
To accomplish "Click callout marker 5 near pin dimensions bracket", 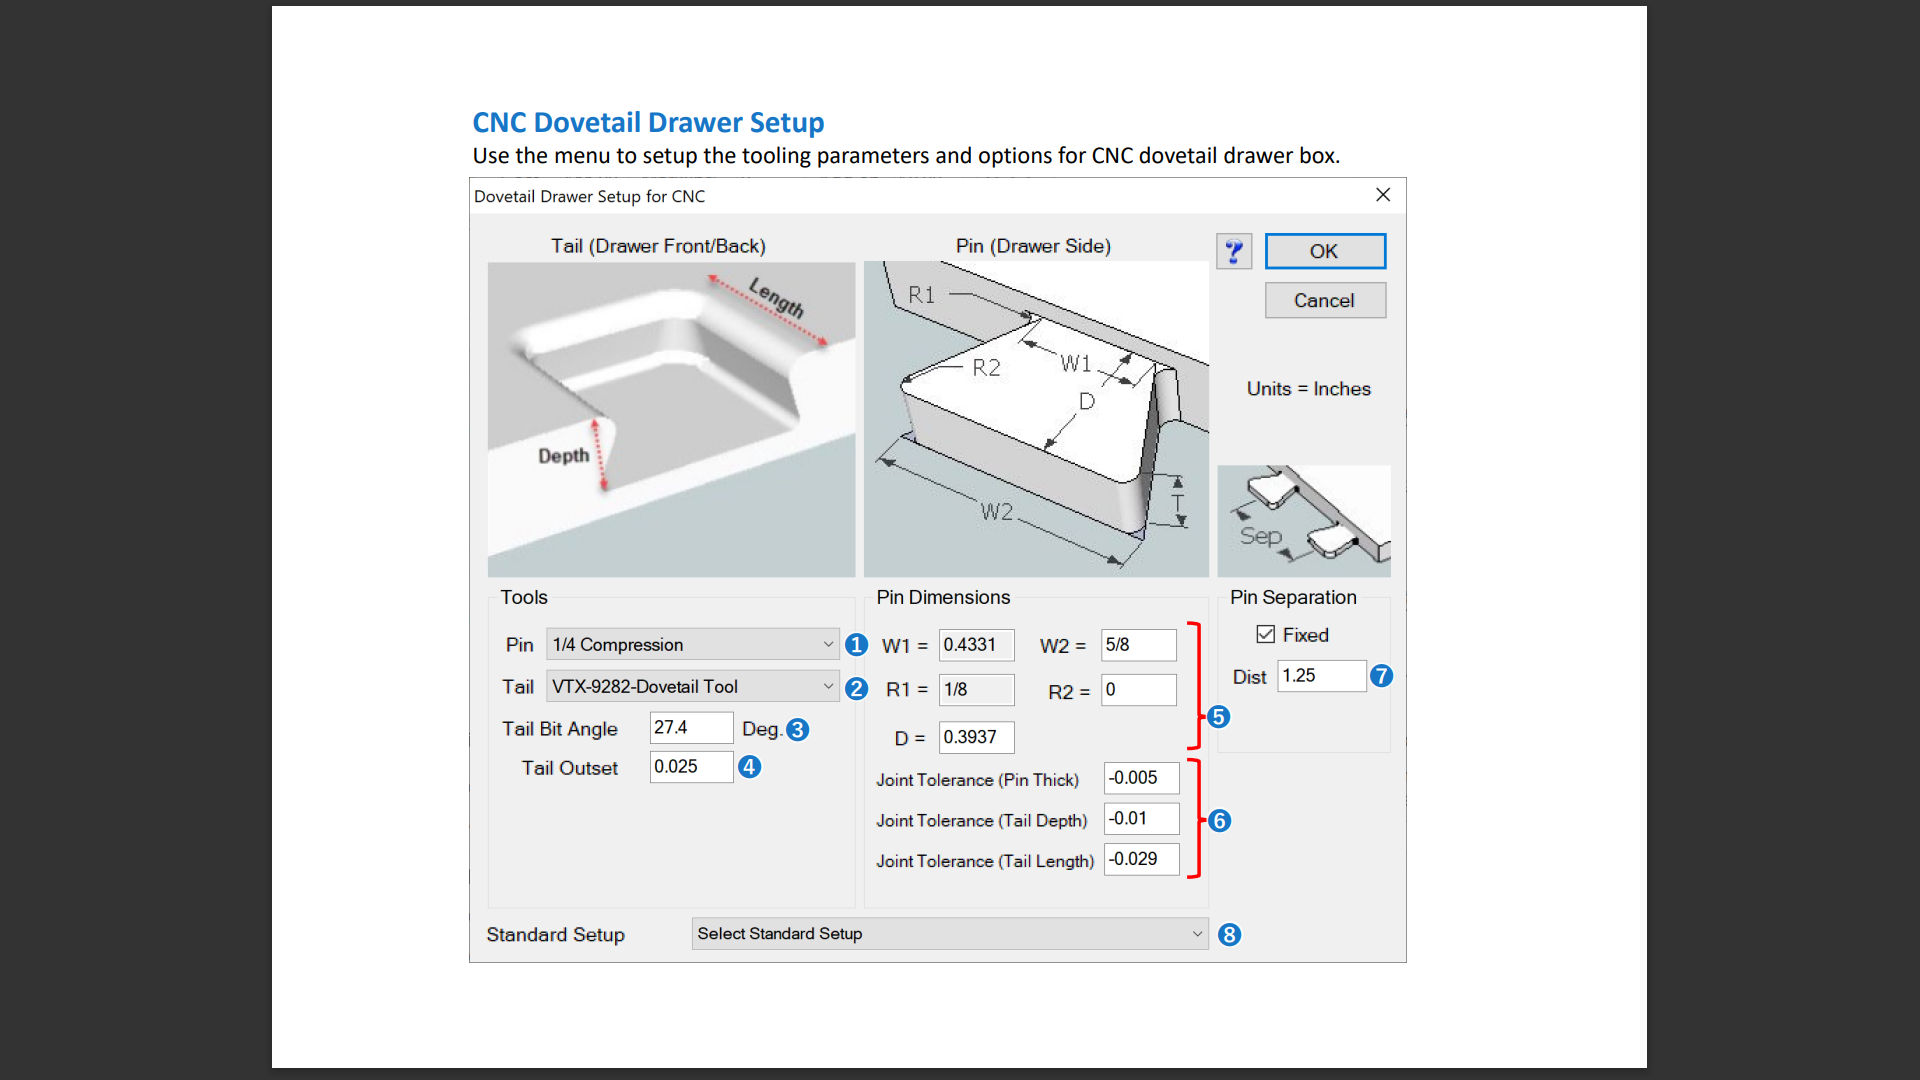I will (x=1218, y=717).
